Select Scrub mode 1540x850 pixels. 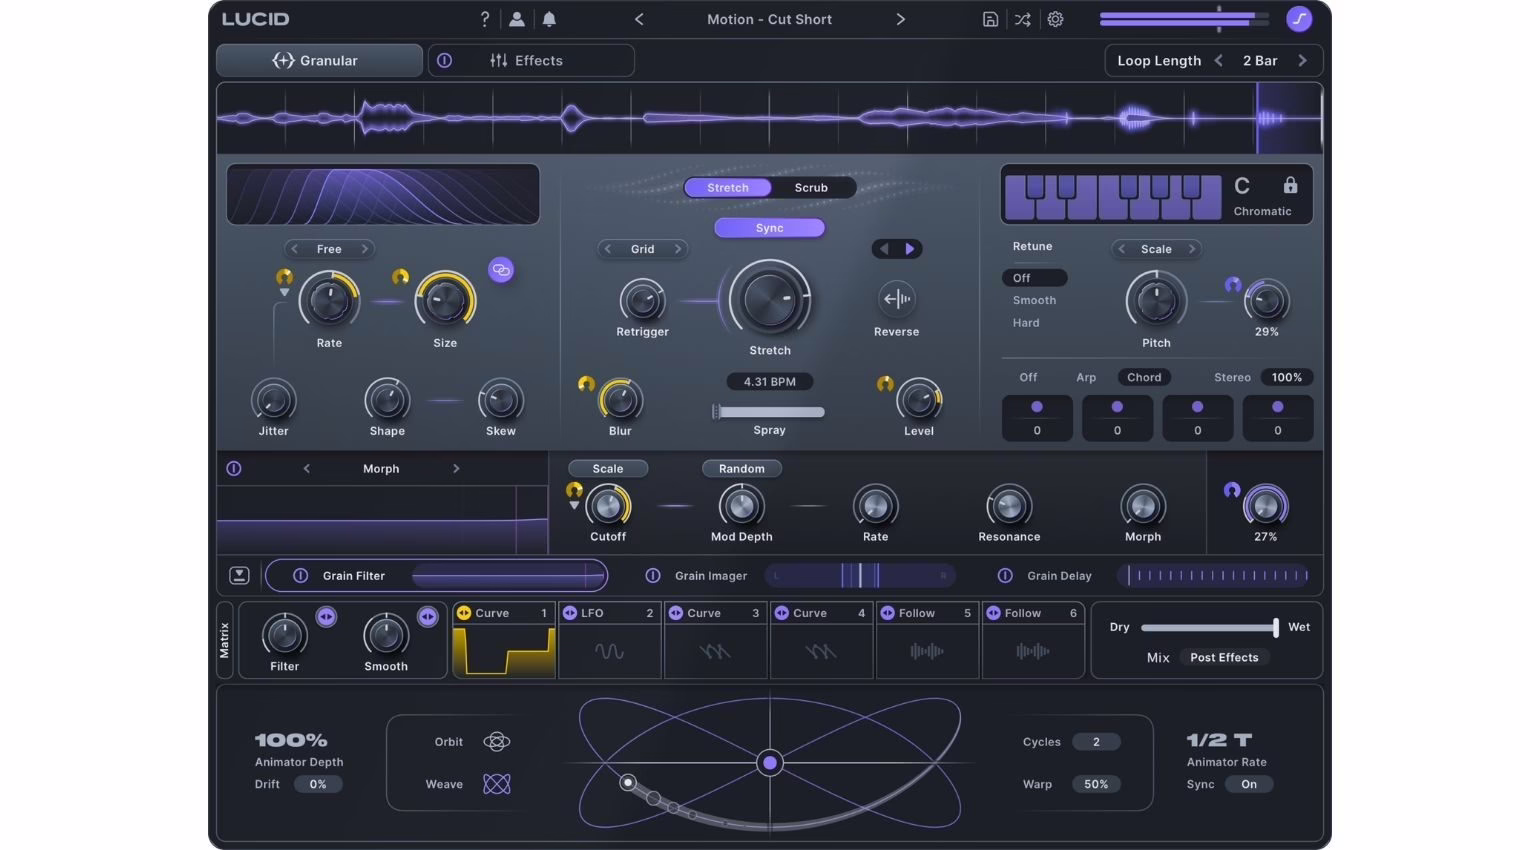811,187
